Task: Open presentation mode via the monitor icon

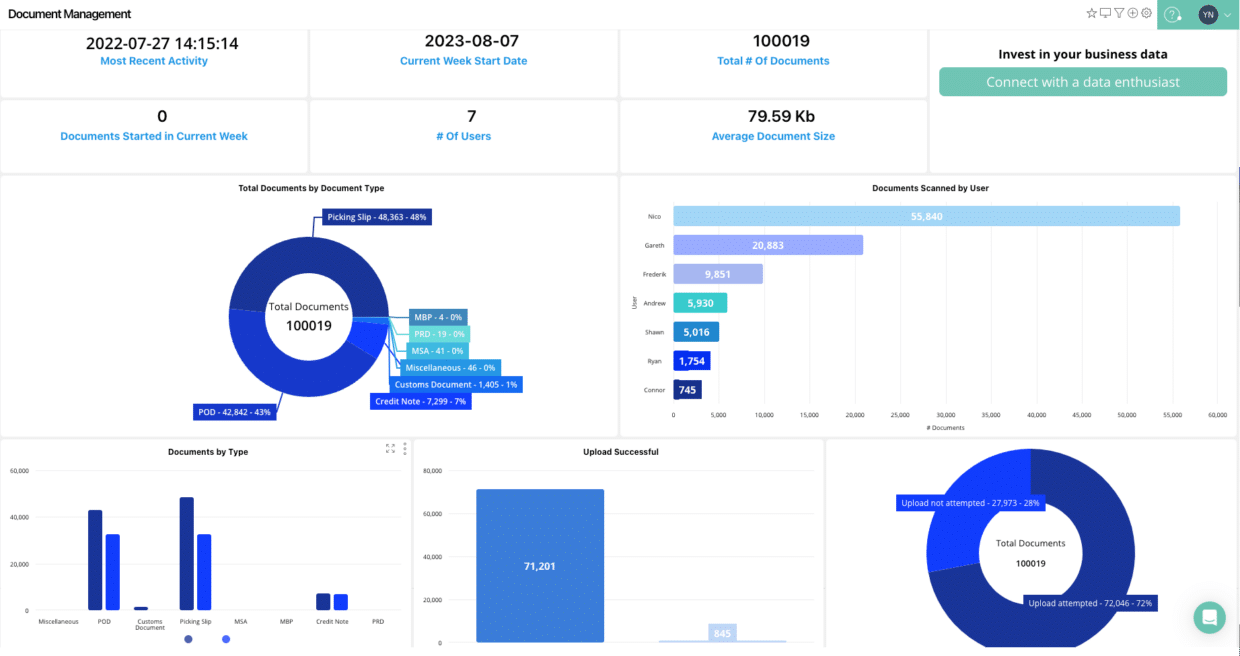Action: pyautogui.click(x=1105, y=14)
